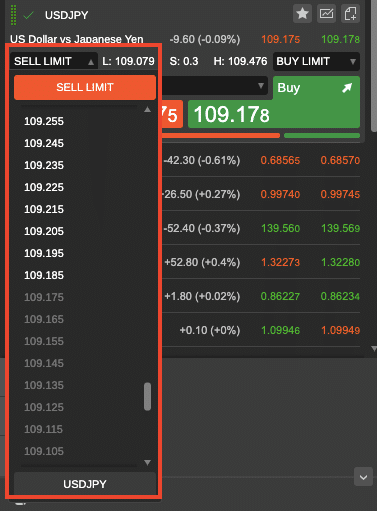This screenshot has height=511, width=377.
Task: Click the ask price 1.09949
Action: click(x=340, y=330)
